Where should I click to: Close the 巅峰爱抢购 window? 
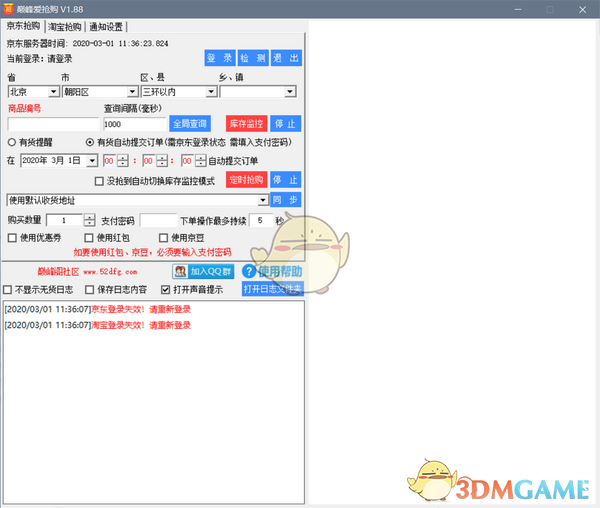[x=582, y=9]
